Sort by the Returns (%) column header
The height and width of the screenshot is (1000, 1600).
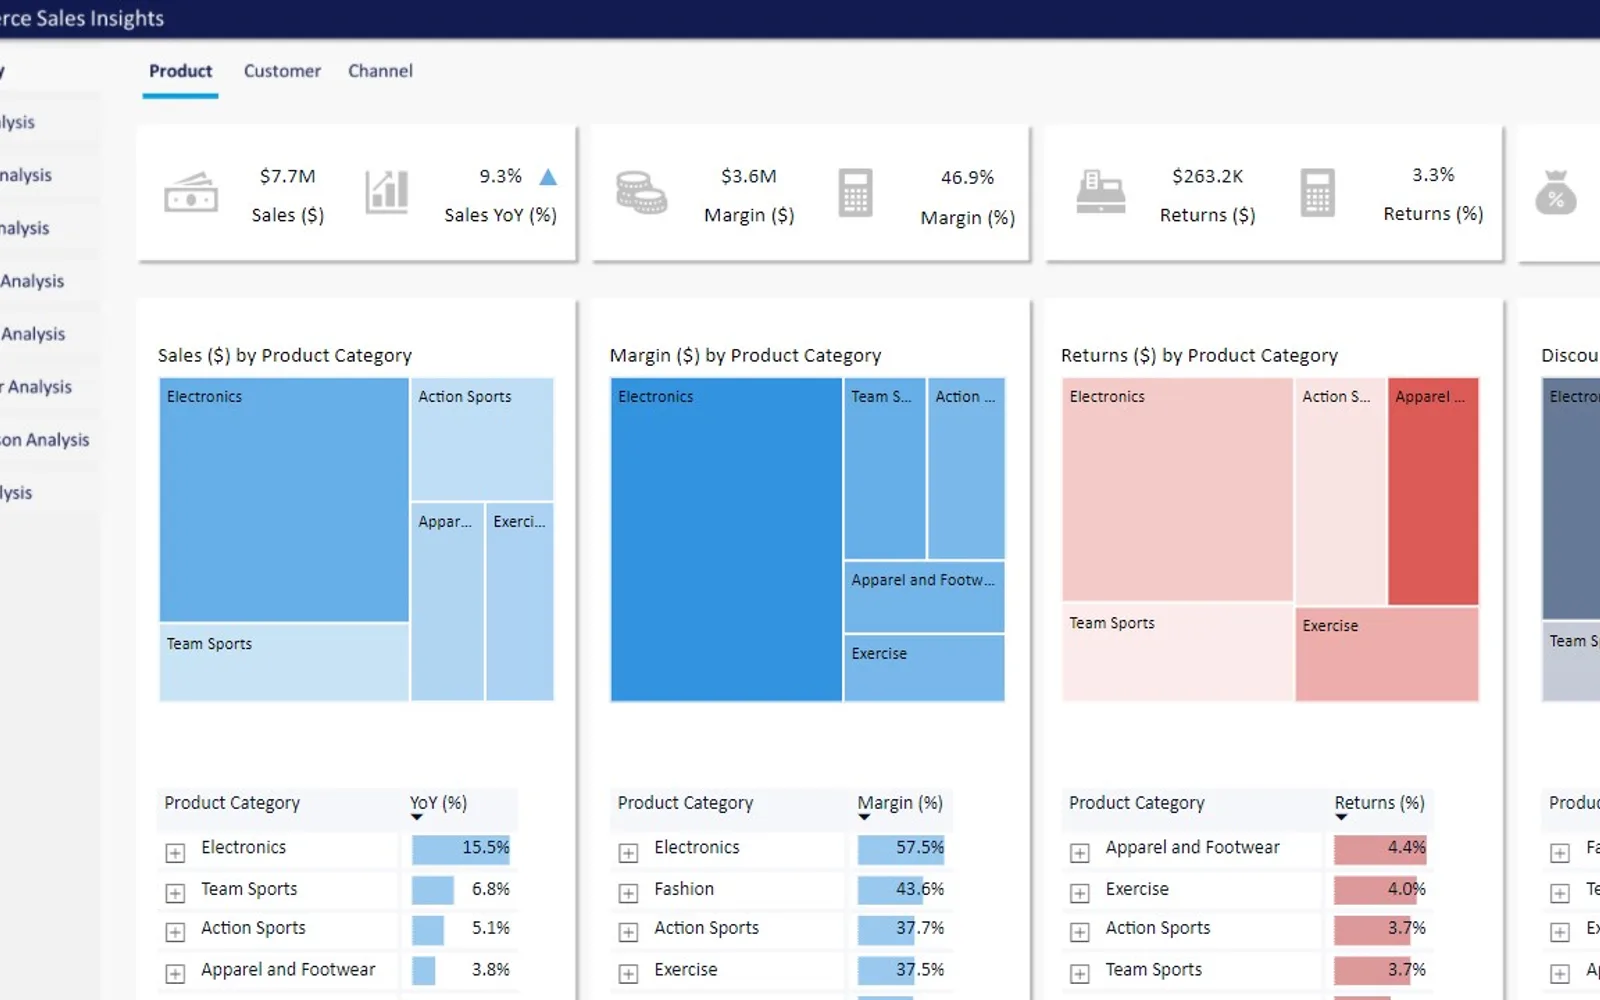click(x=1379, y=803)
